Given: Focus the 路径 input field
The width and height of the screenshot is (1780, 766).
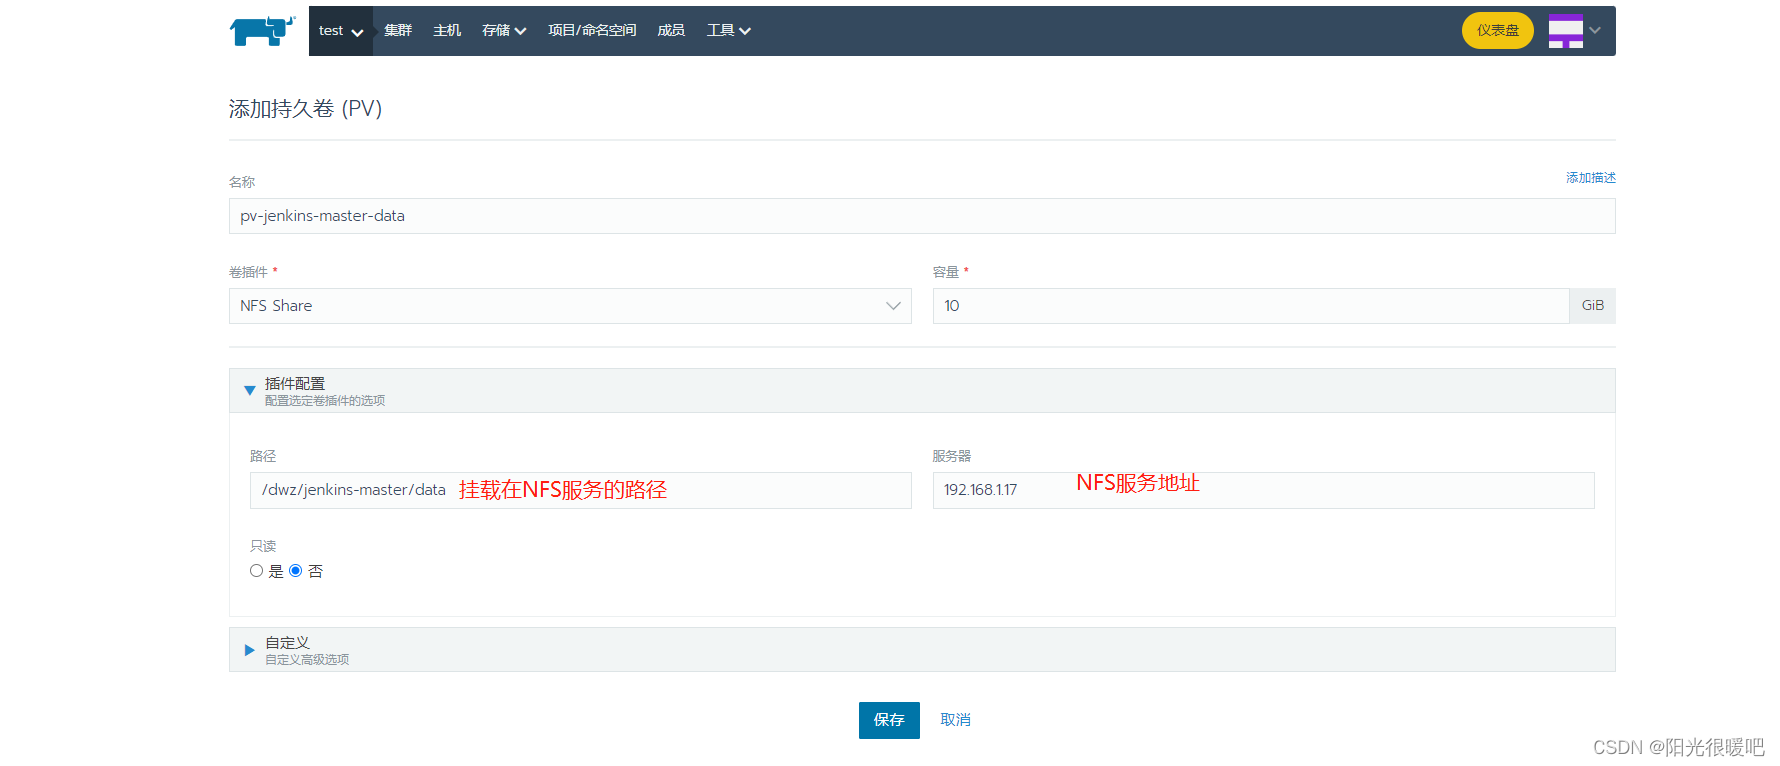Looking at the screenshot, I should [580, 490].
